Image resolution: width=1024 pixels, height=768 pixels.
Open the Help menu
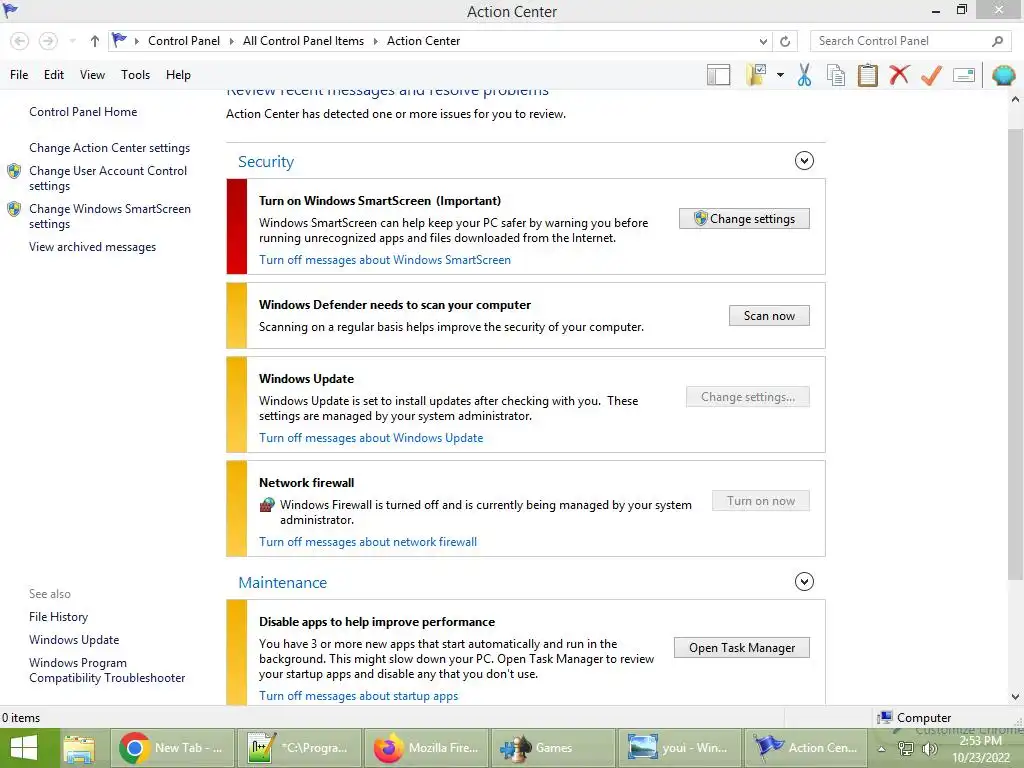point(178,75)
